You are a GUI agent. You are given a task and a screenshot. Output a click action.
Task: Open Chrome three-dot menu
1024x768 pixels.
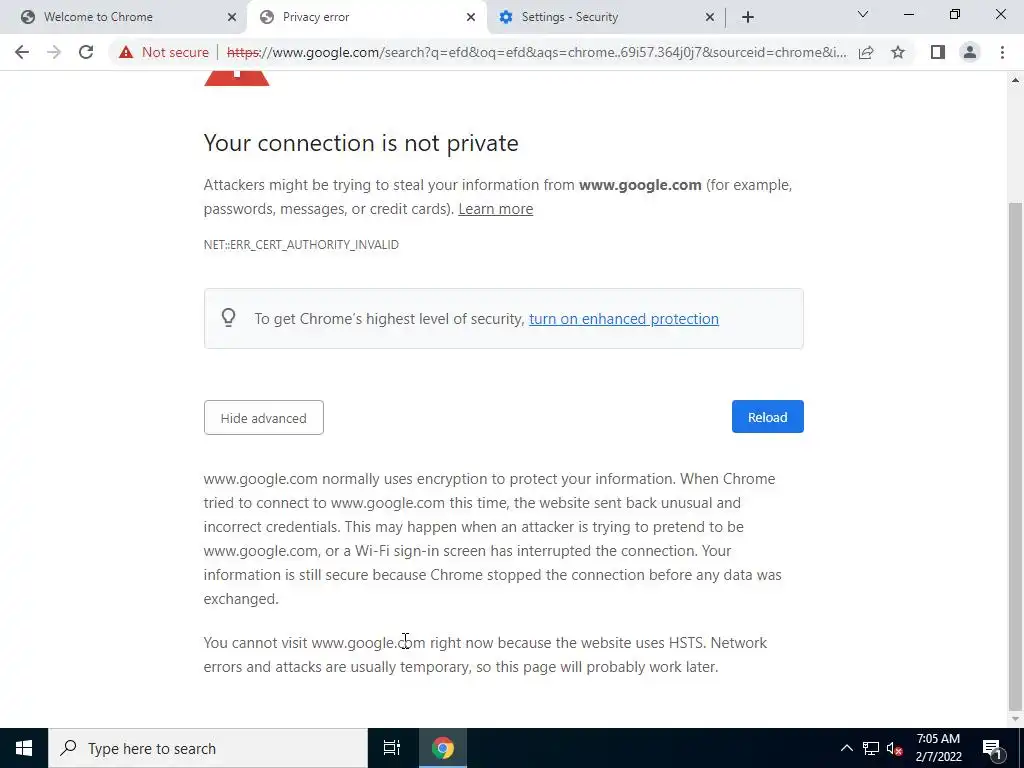(1002, 52)
